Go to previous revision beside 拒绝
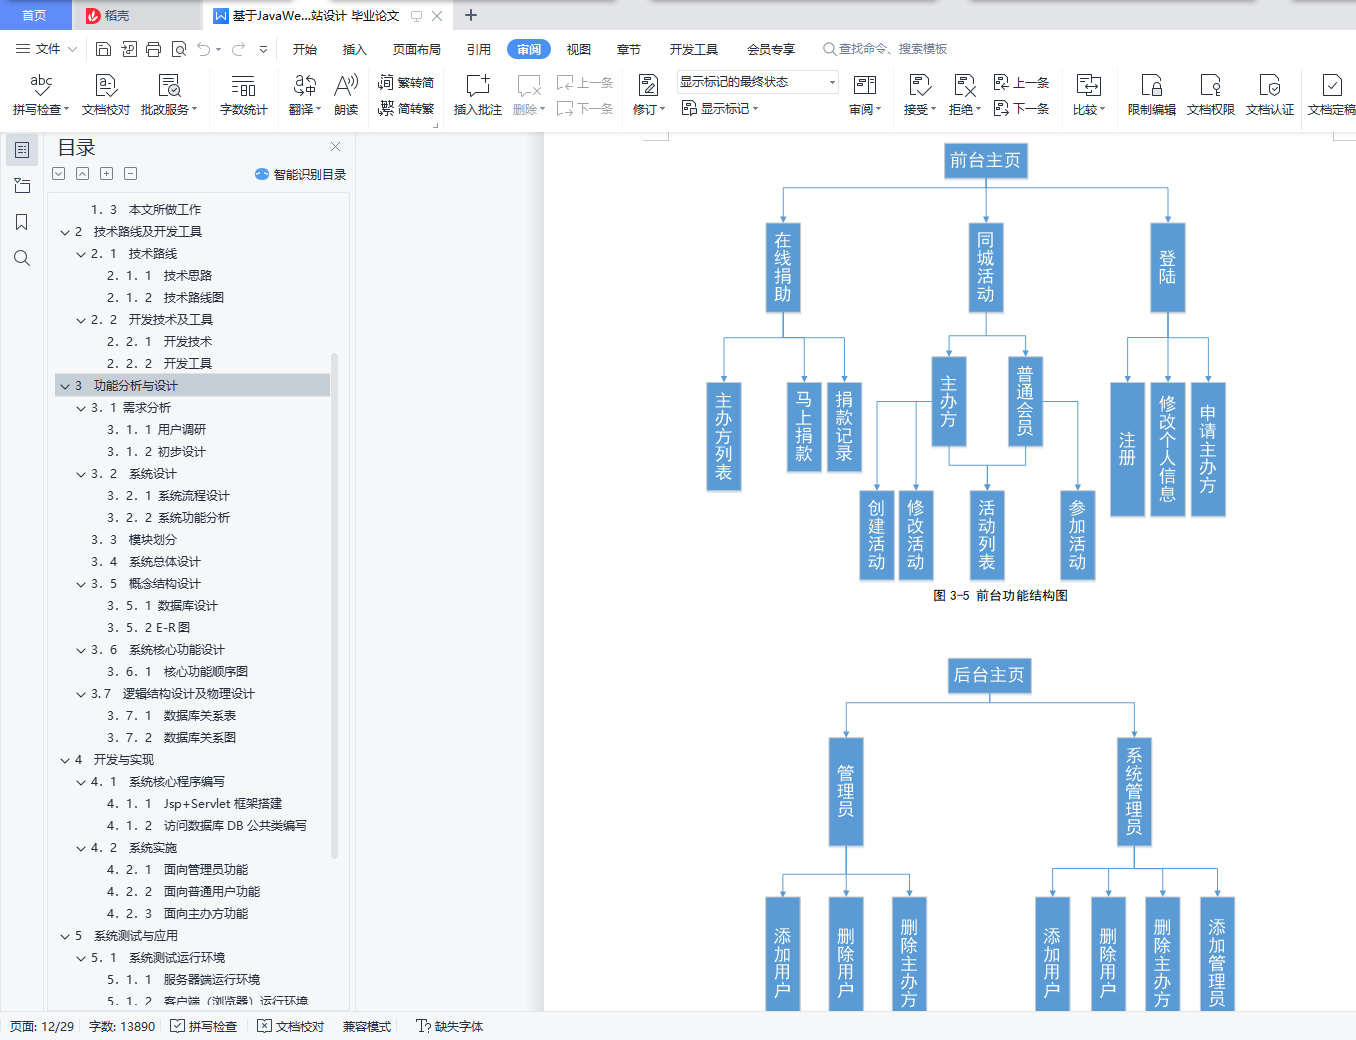 [1021, 82]
